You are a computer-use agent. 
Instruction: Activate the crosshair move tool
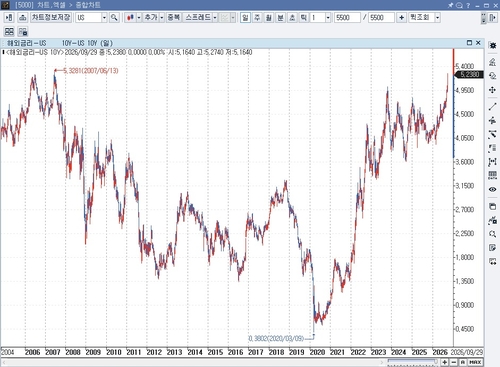click(492, 90)
